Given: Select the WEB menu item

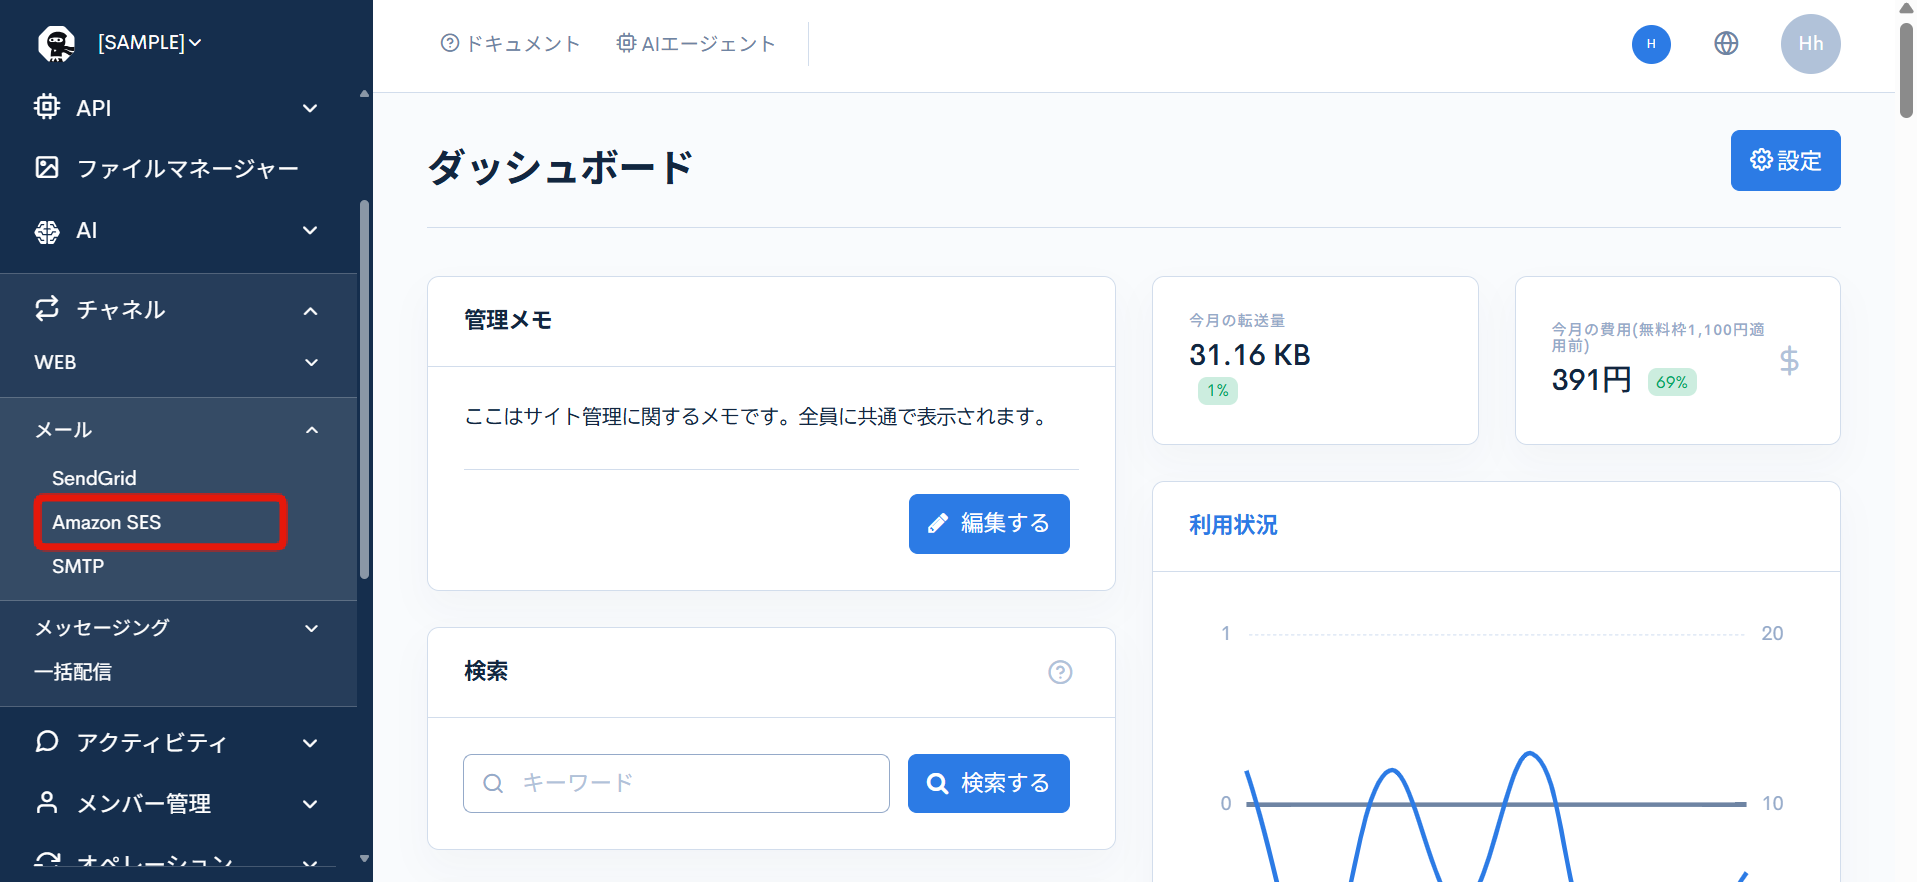Looking at the screenshot, I should coord(55,362).
